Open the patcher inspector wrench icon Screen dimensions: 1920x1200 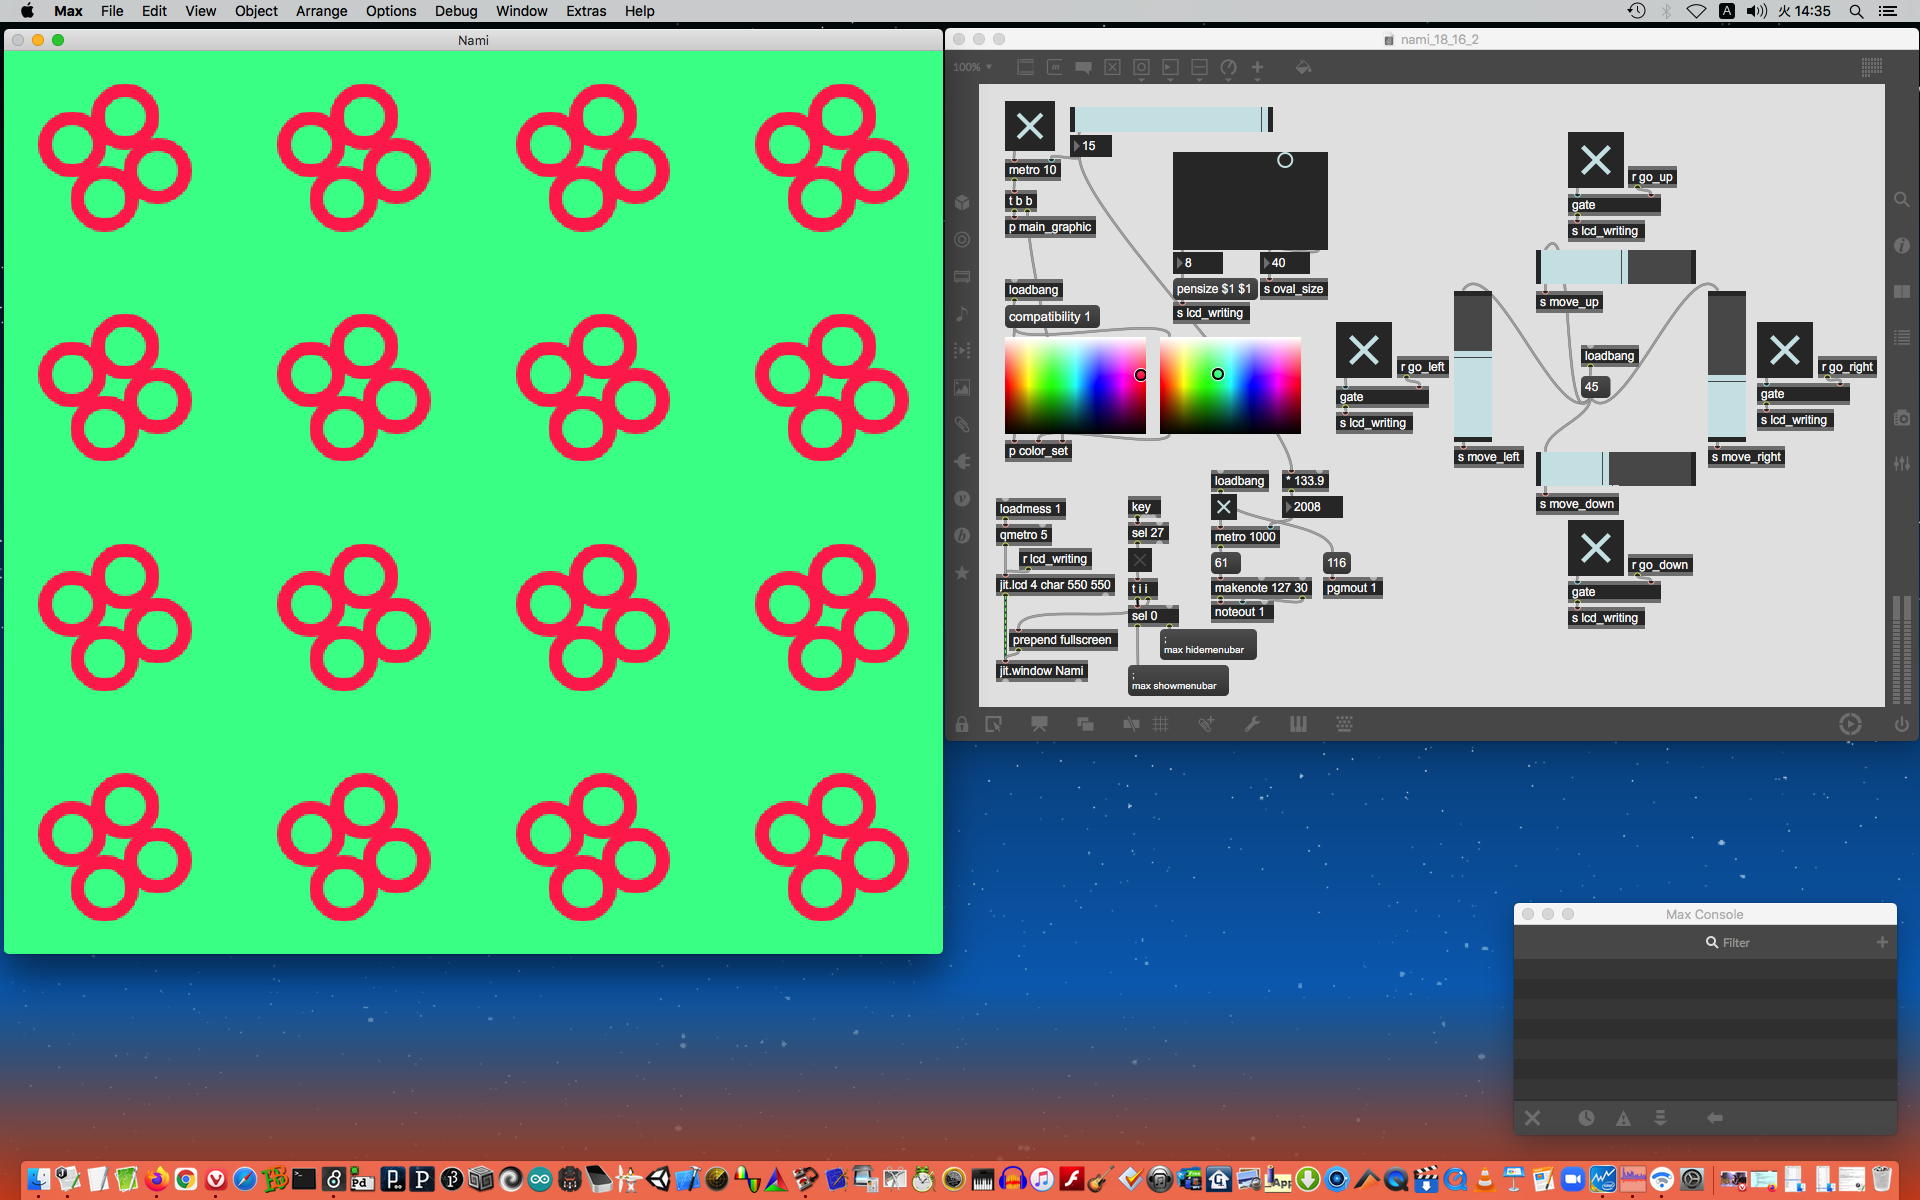point(1252,724)
